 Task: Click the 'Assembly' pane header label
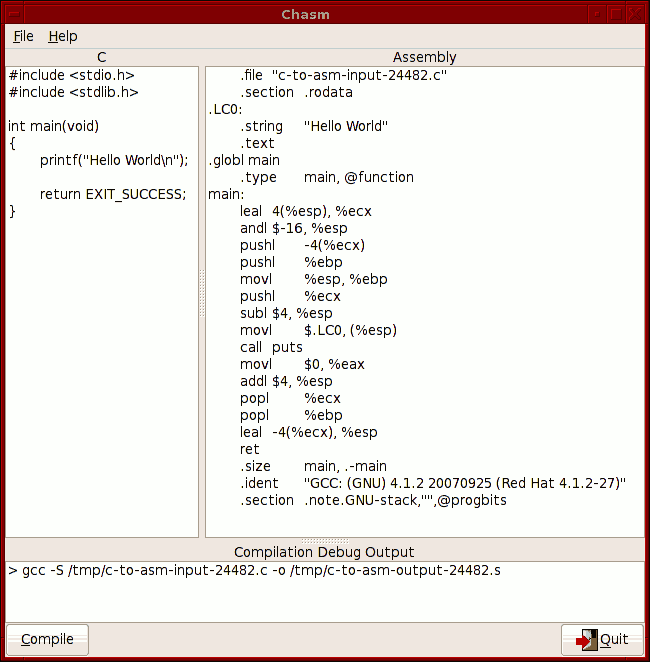(x=425, y=57)
